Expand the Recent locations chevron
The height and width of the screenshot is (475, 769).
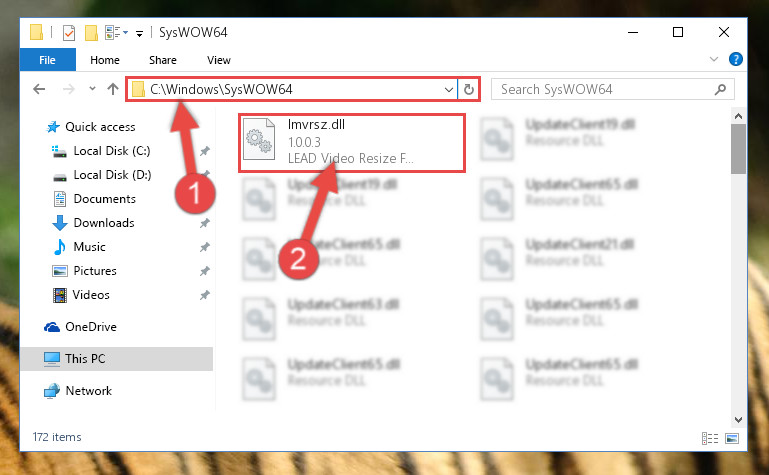point(92,89)
